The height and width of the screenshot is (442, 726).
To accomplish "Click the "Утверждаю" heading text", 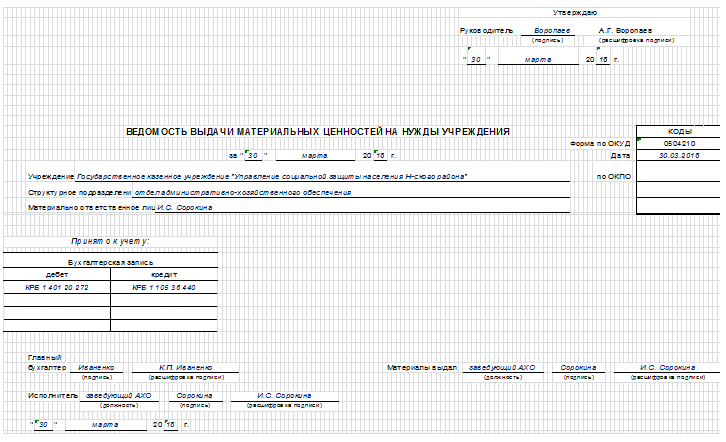I will pyautogui.click(x=574, y=12).
